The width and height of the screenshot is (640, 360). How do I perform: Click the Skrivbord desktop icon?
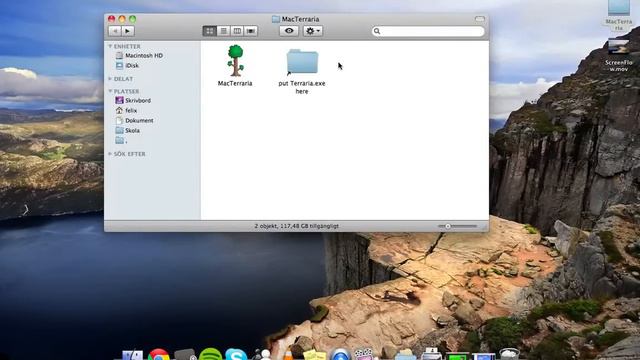point(119,100)
